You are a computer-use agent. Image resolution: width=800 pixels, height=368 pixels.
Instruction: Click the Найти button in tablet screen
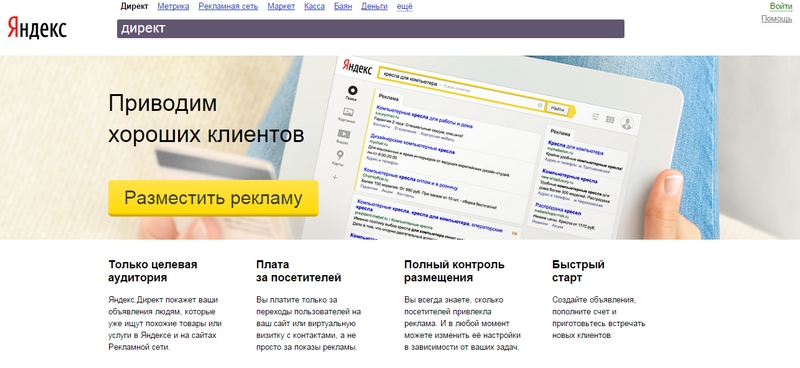click(x=558, y=108)
